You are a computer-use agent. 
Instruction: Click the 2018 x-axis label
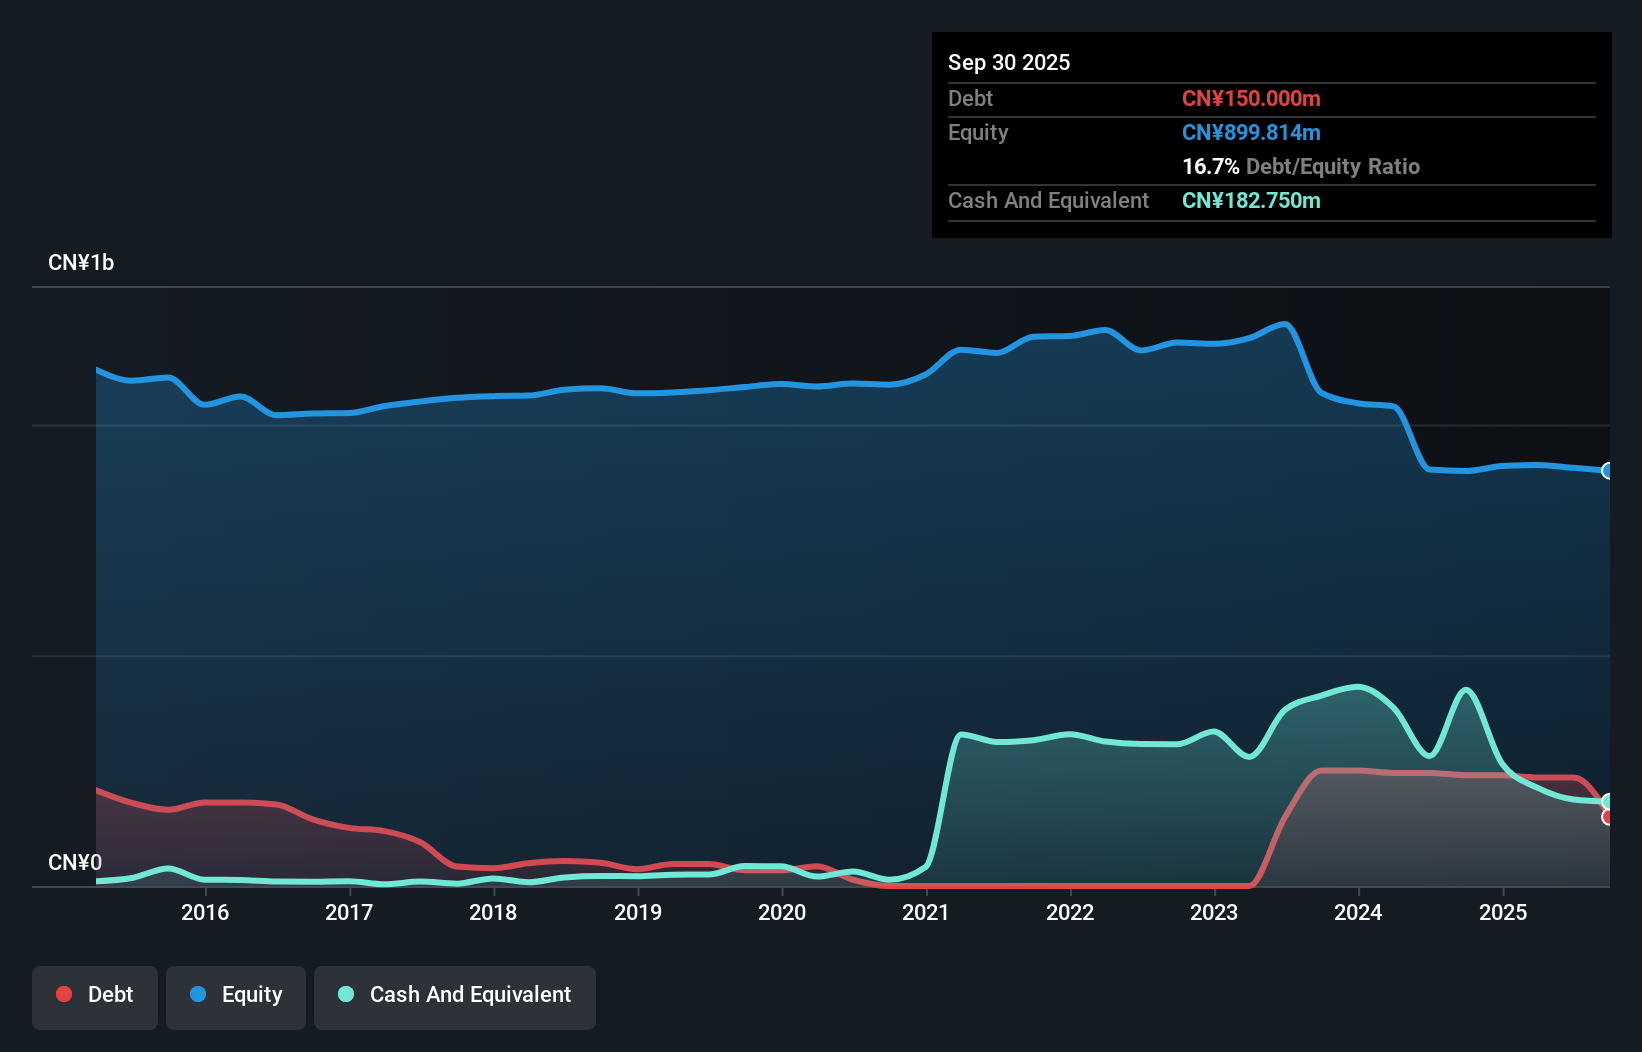coord(493,912)
